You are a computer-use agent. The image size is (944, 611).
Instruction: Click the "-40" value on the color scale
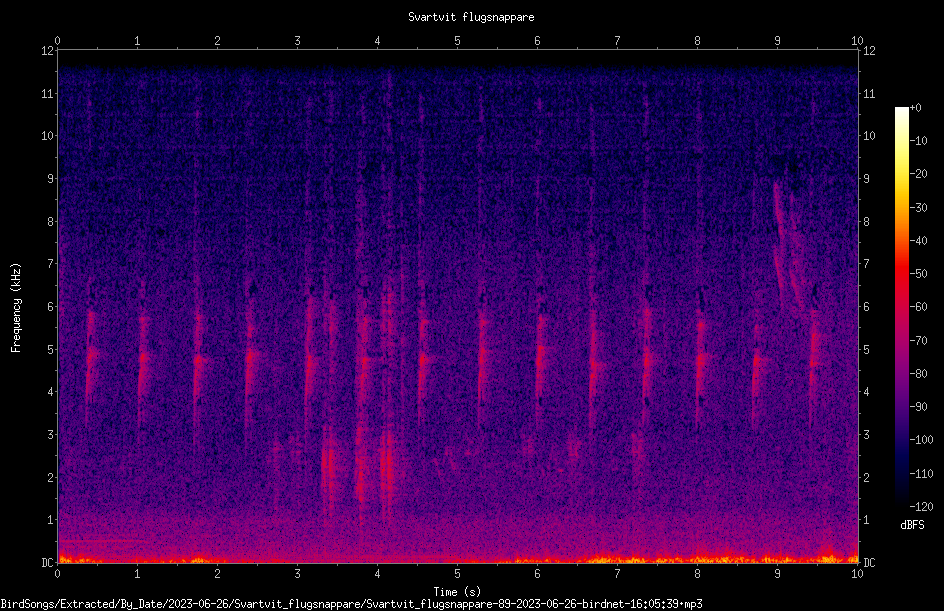[918, 241]
